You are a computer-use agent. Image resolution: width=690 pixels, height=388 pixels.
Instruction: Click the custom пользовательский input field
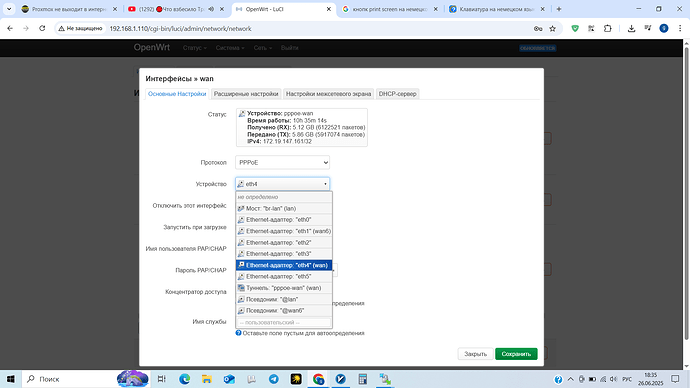tap(284, 322)
